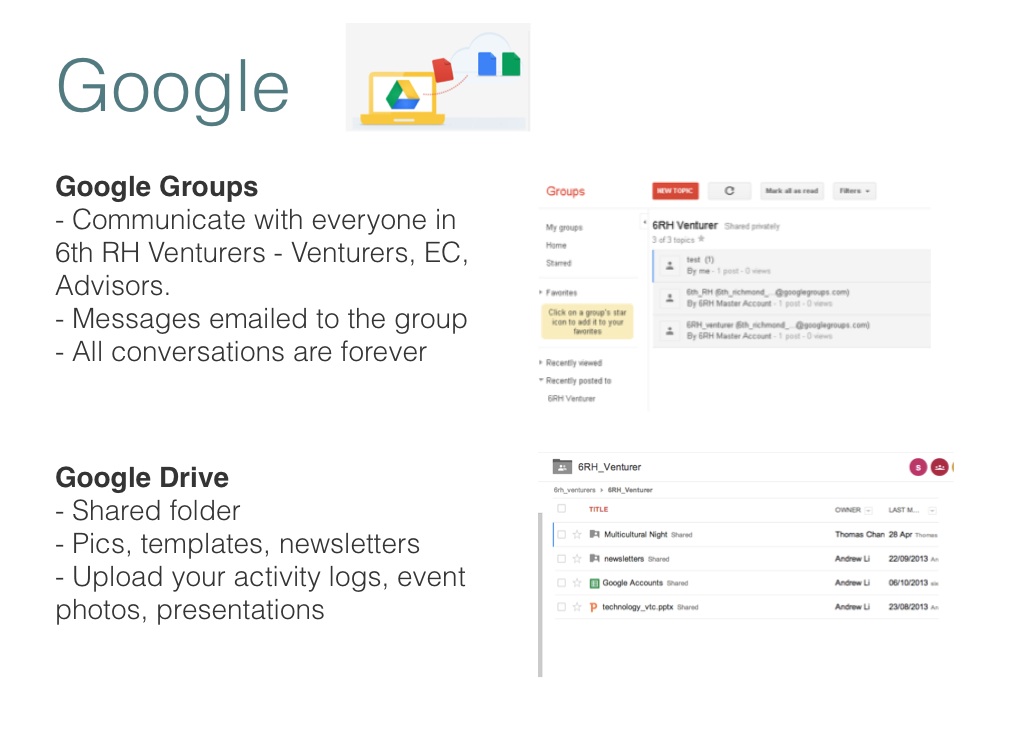
Task: Go to Starred in the Groups sidebar
Action: (x=559, y=264)
